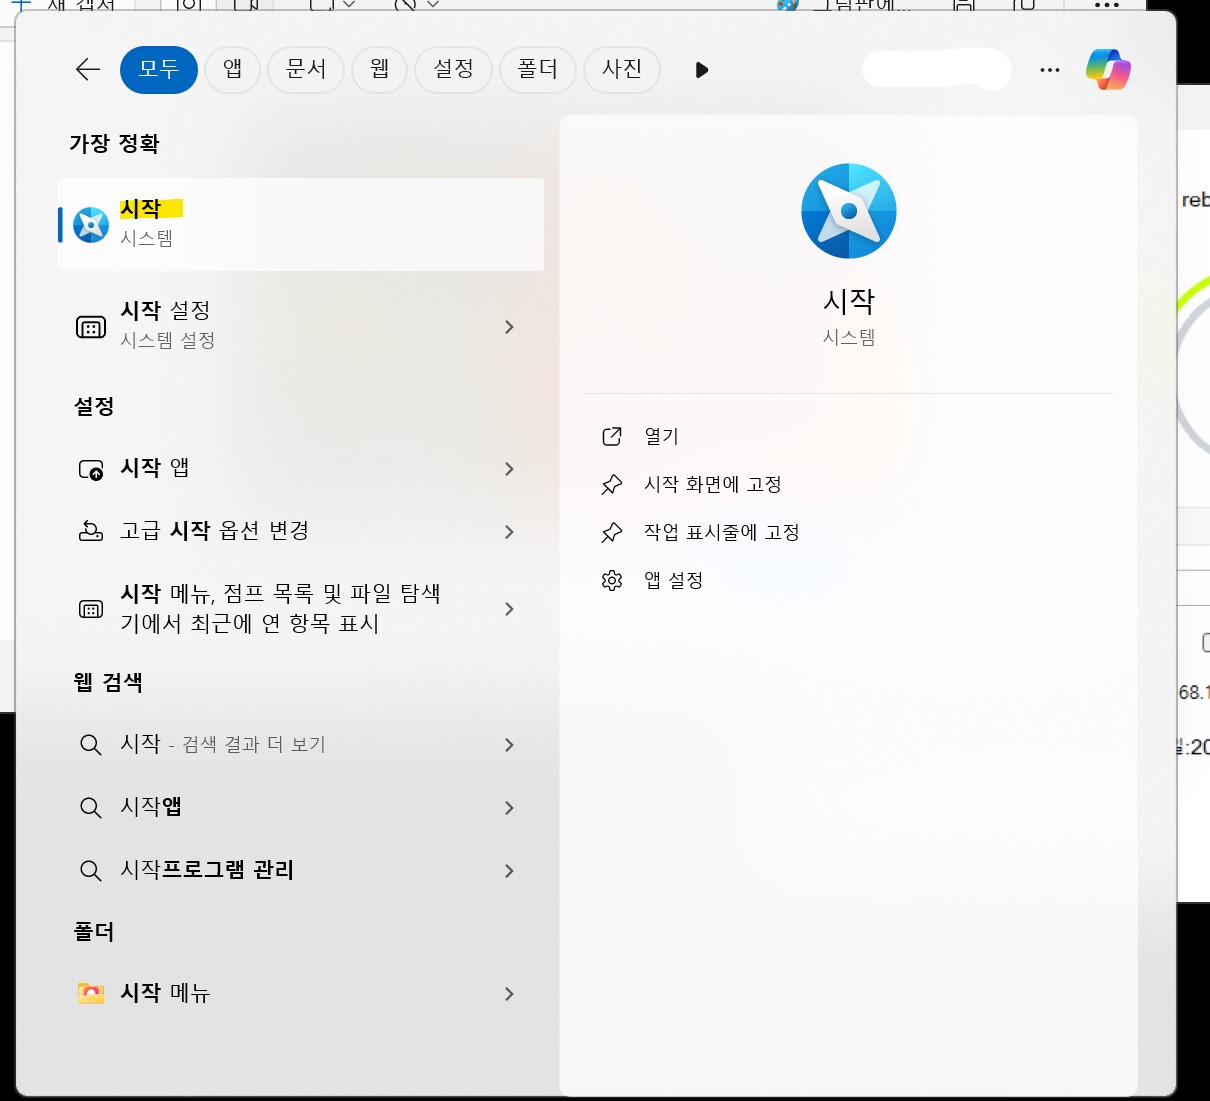This screenshot has height=1101, width=1210.
Task: Open 고급 시작 옵션 변경 result
Action: point(301,531)
